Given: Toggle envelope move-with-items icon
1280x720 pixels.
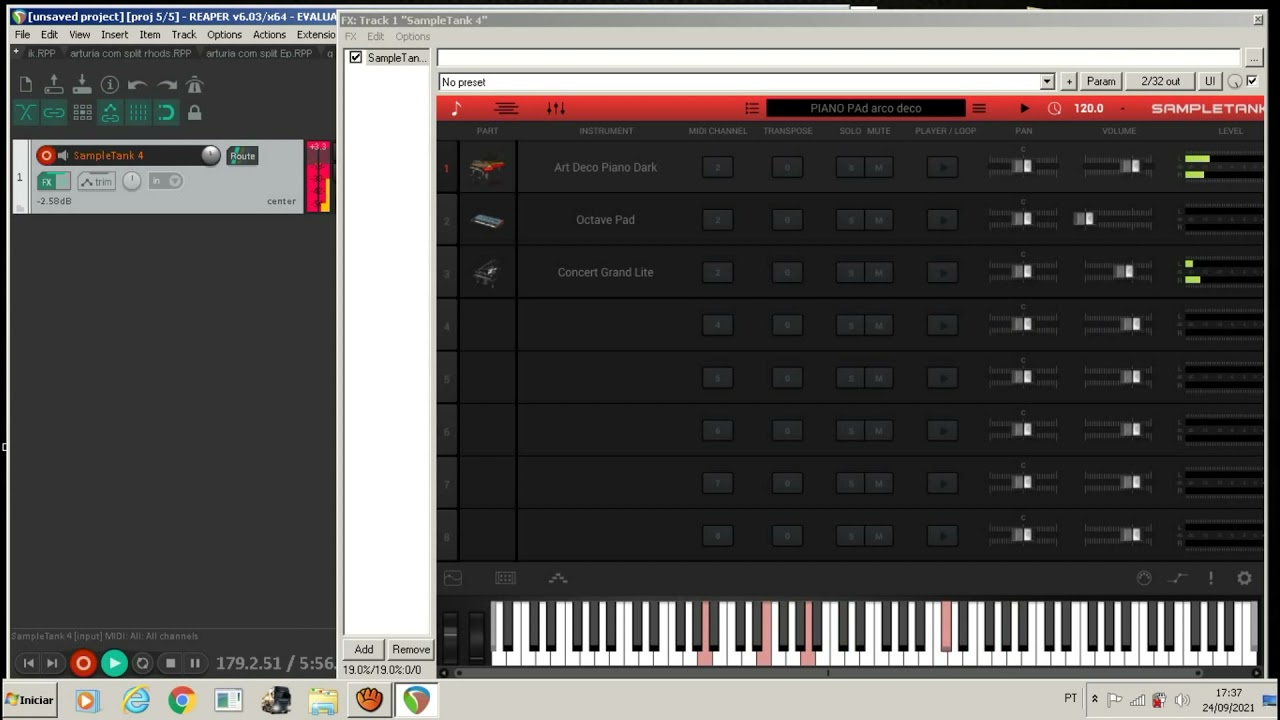Looking at the screenshot, I should (110, 113).
